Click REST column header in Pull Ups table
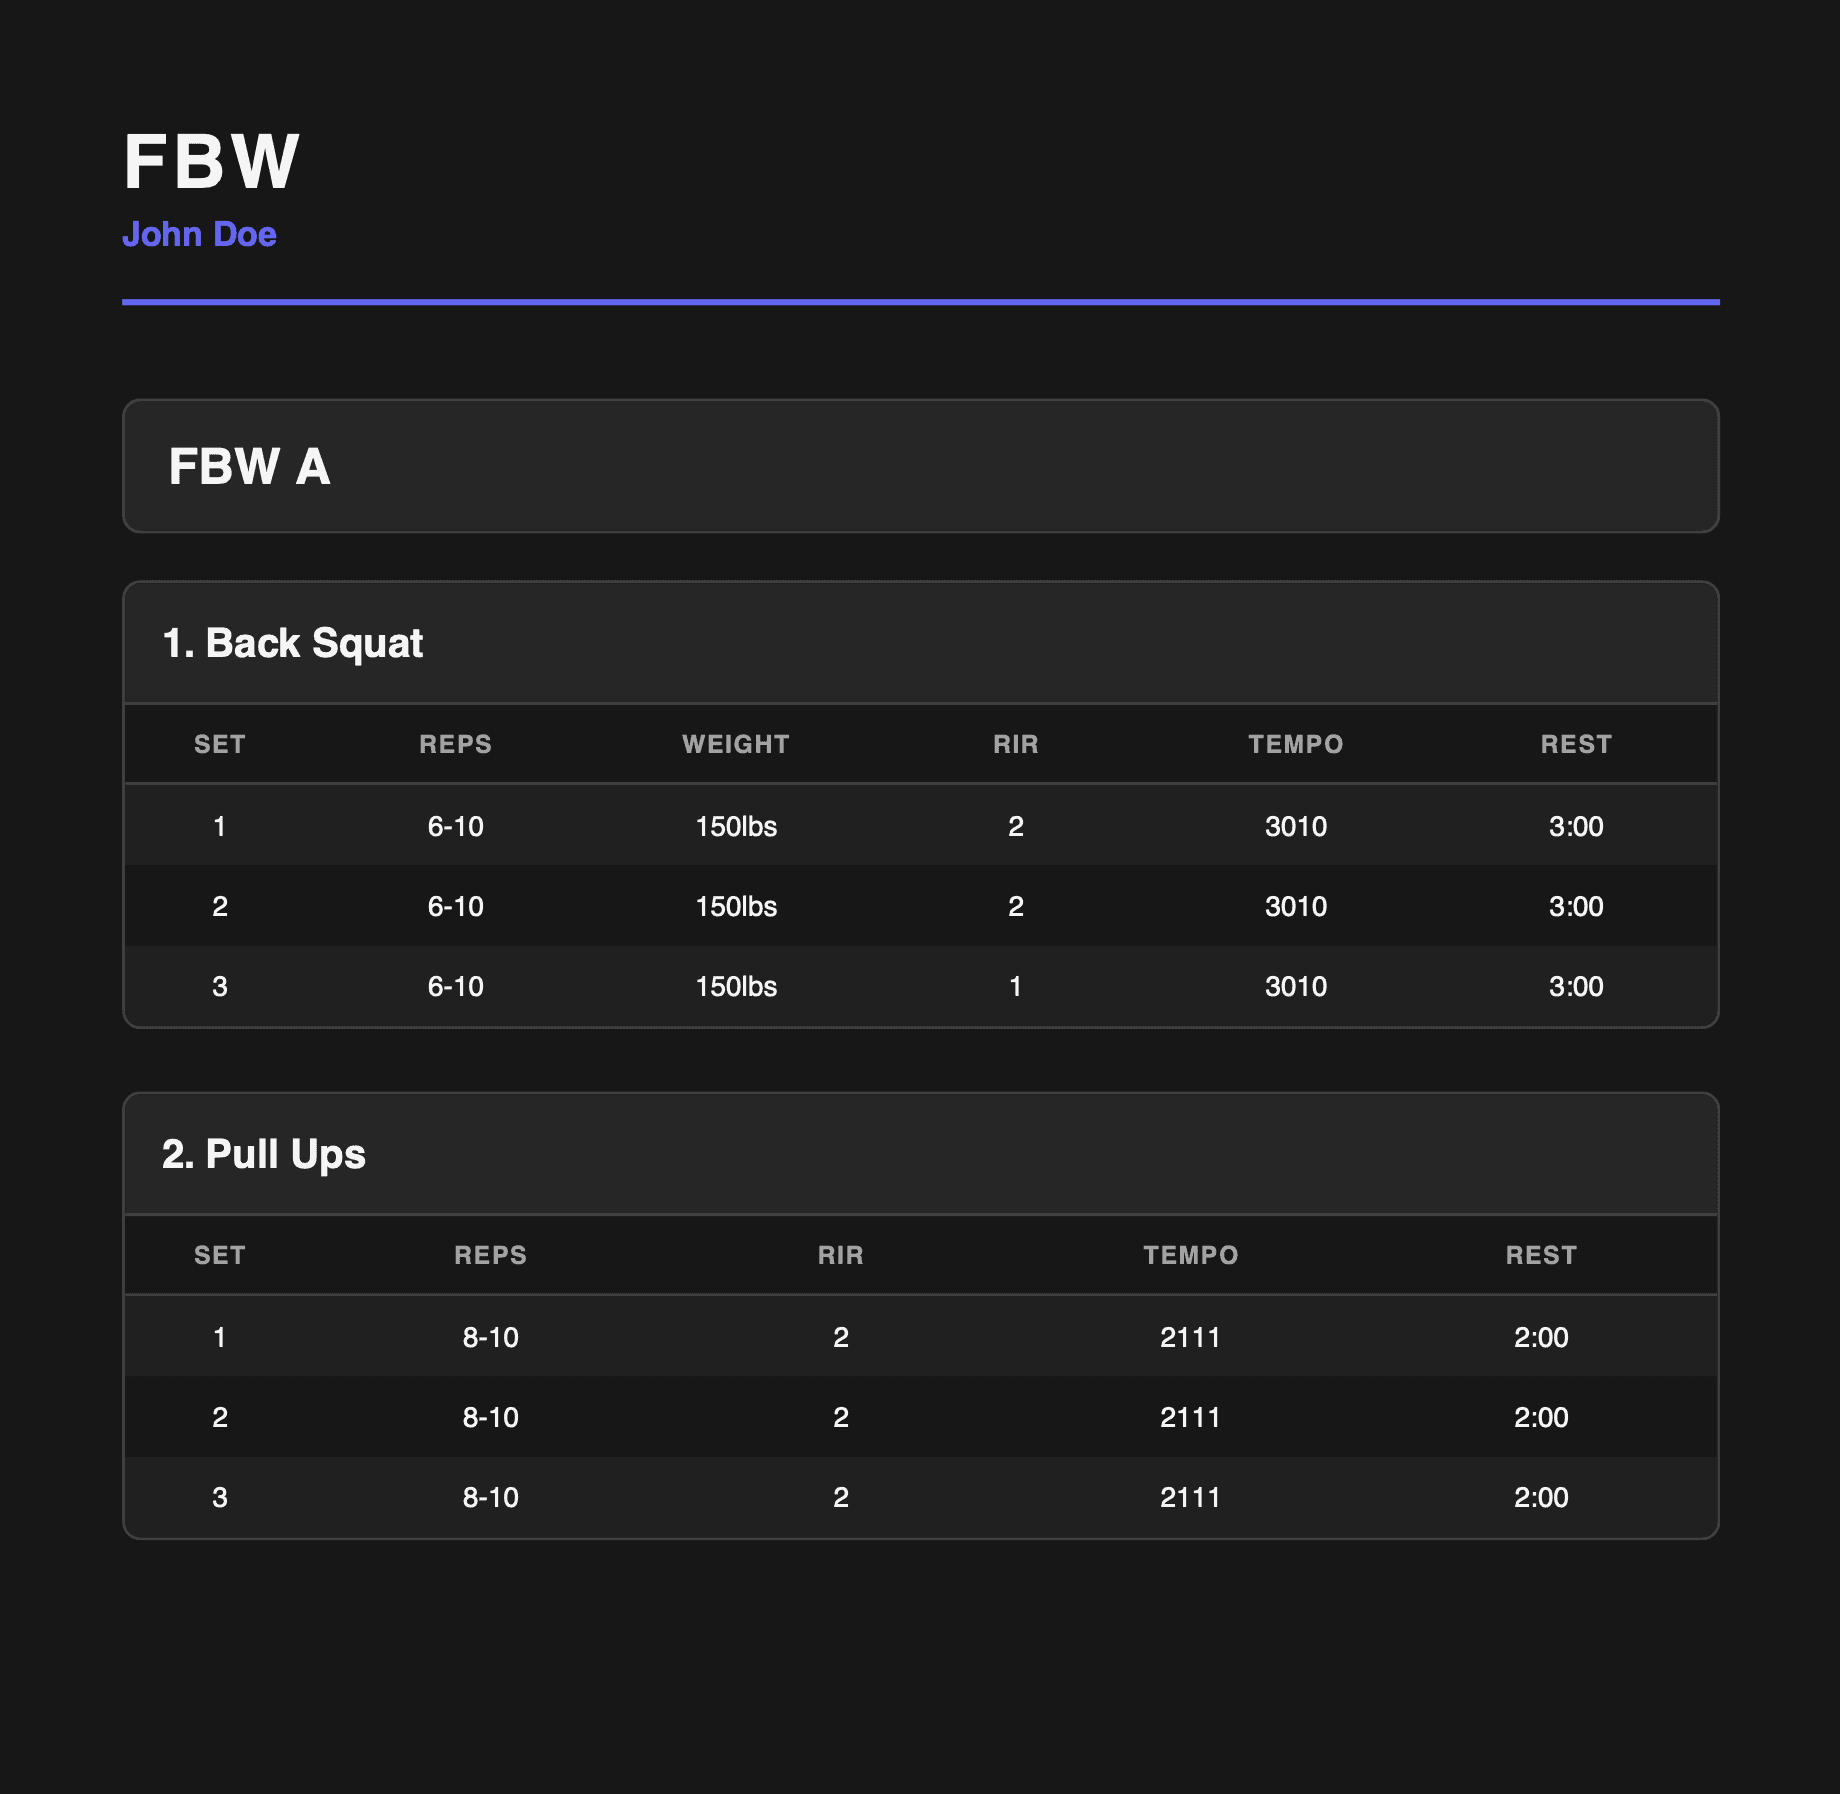This screenshot has height=1794, width=1840. point(1541,1255)
